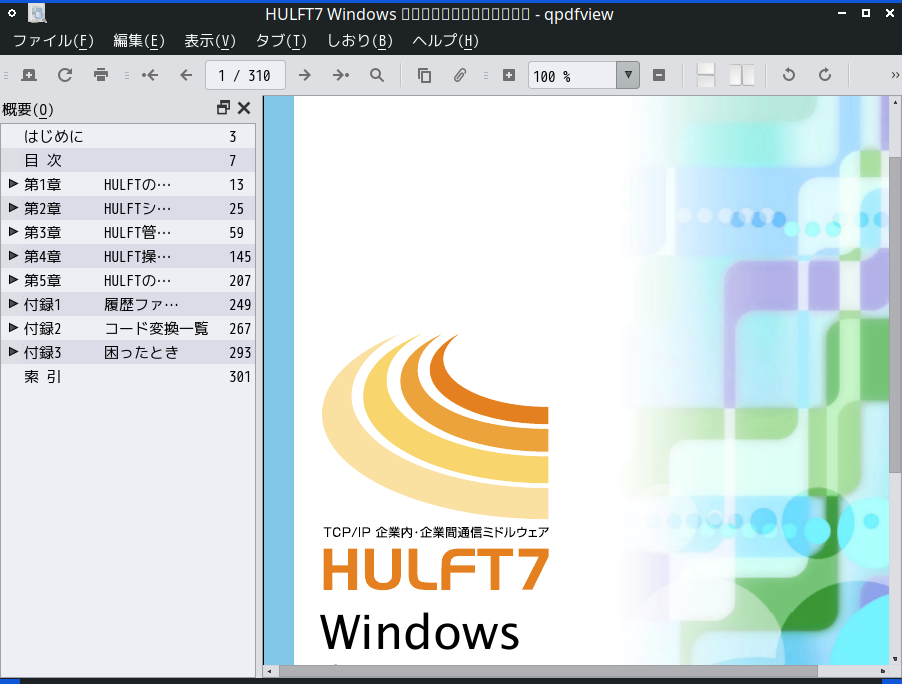Image resolution: width=902 pixels, height=684 pixels.
Task: Float the 概要 outline panel
Action: pos(223,108)
